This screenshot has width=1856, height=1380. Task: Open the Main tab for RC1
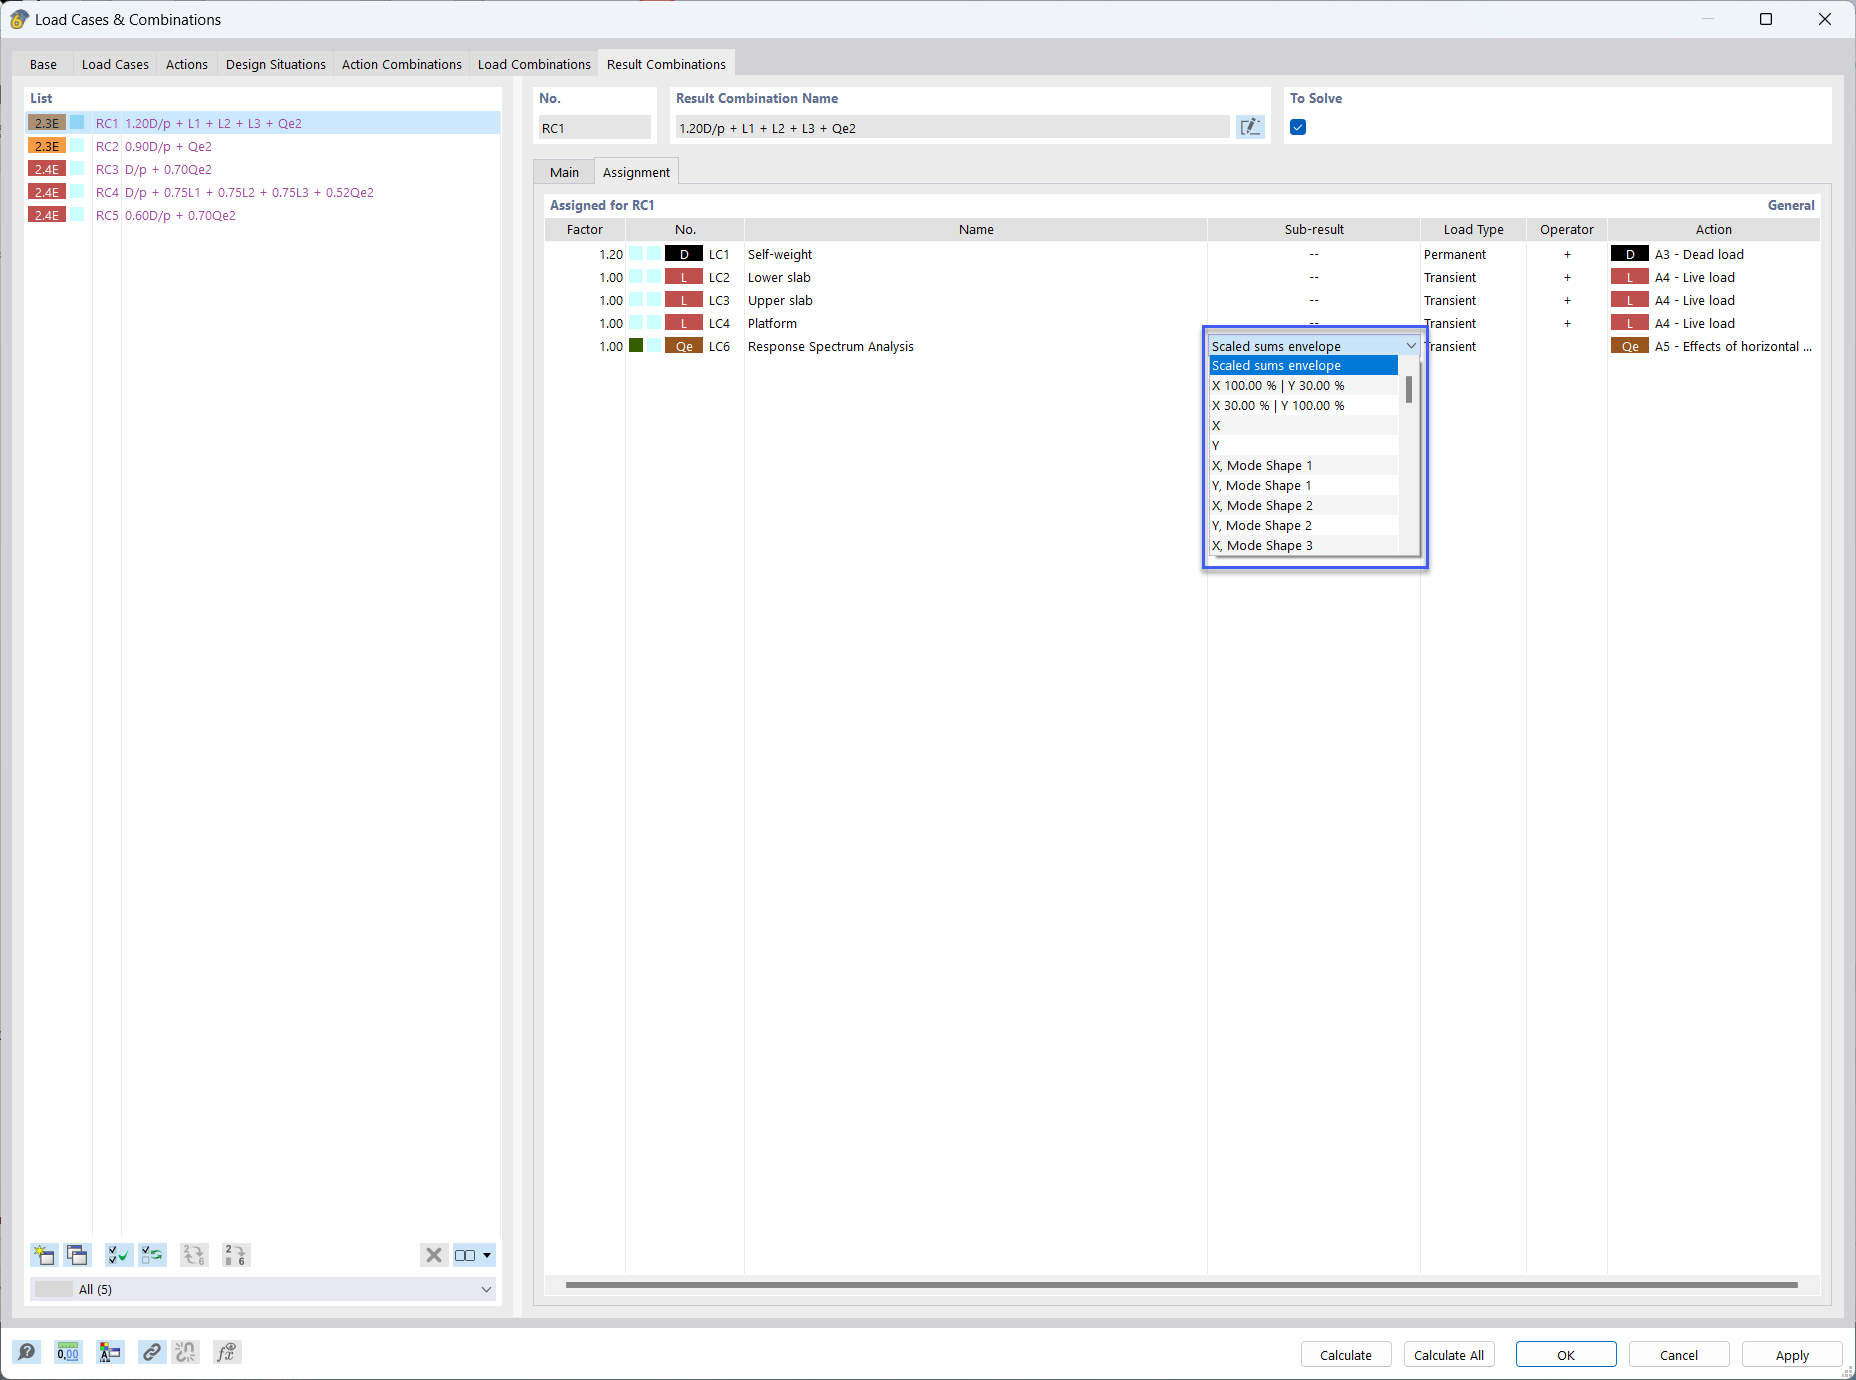[564, 171]
